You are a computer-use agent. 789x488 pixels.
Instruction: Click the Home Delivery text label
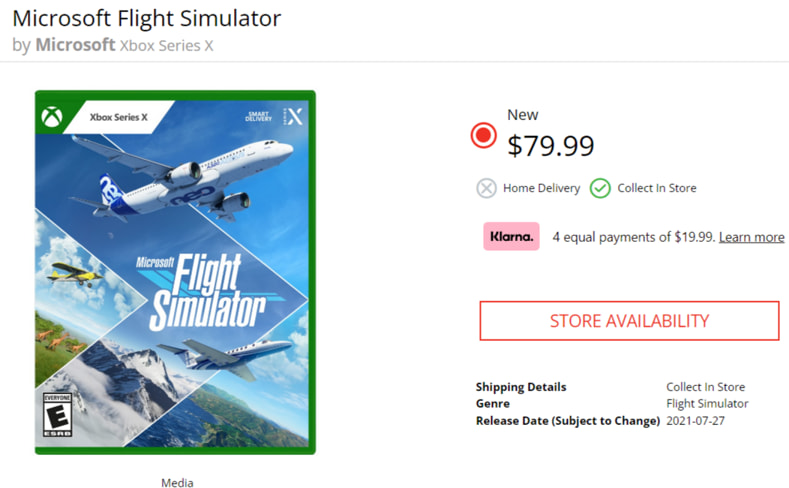(x=541, y=188)
